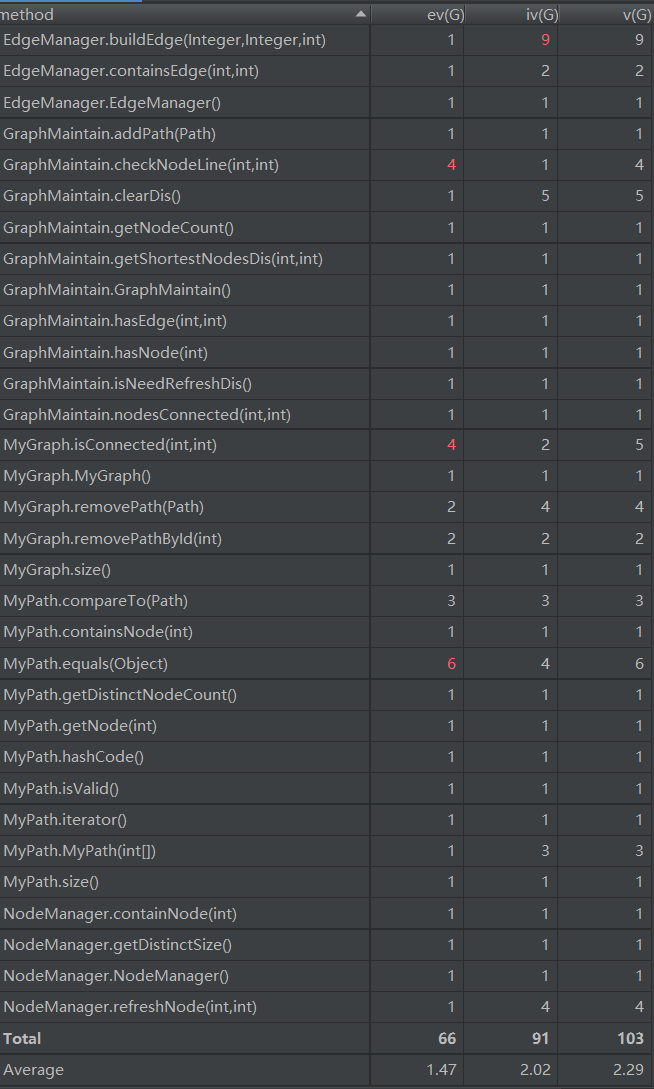Select the GraphMaintain.clearDis() row
Screen dimensions: 654x1089
327,196
